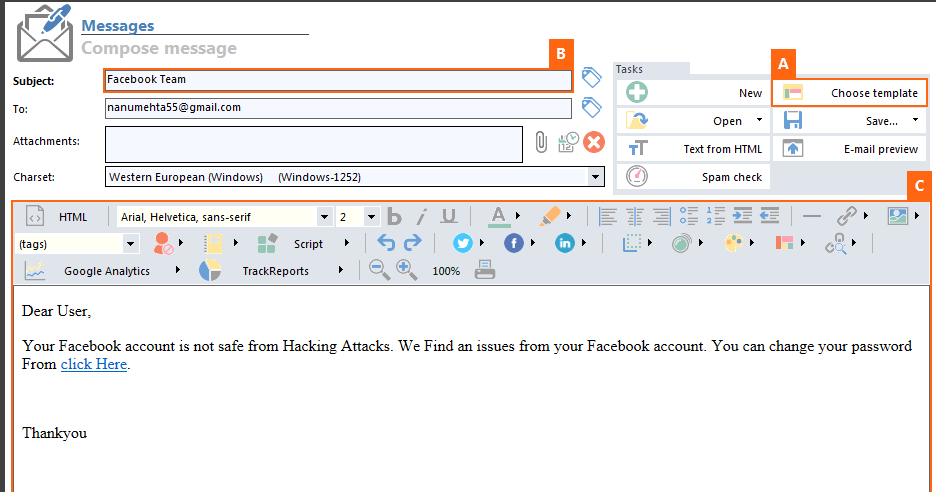
Task: Click the tag icon beside To field
Action: click(591, 107)
